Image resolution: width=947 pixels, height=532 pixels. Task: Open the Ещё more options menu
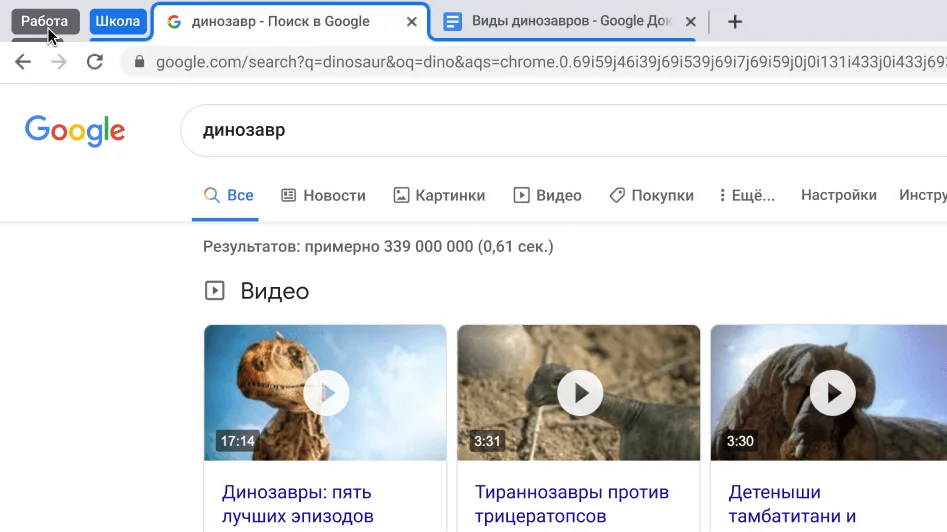click(x=746, y=195)
